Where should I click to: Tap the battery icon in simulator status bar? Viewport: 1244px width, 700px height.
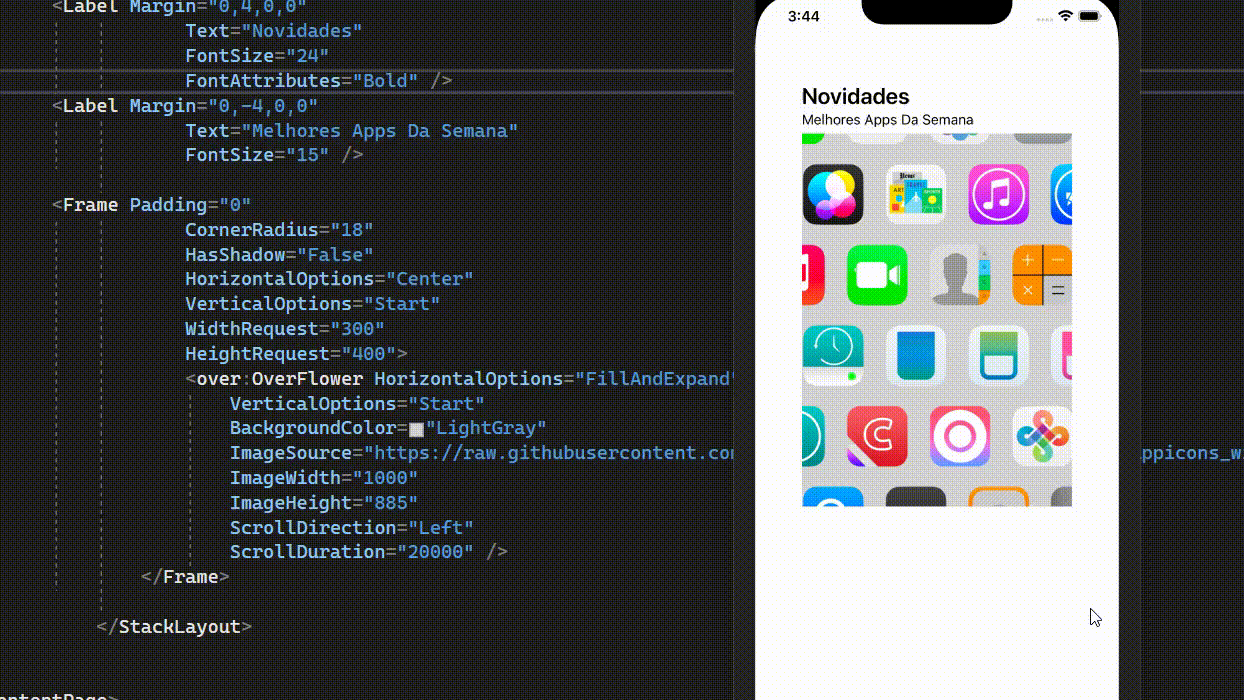pos(1089,16)
